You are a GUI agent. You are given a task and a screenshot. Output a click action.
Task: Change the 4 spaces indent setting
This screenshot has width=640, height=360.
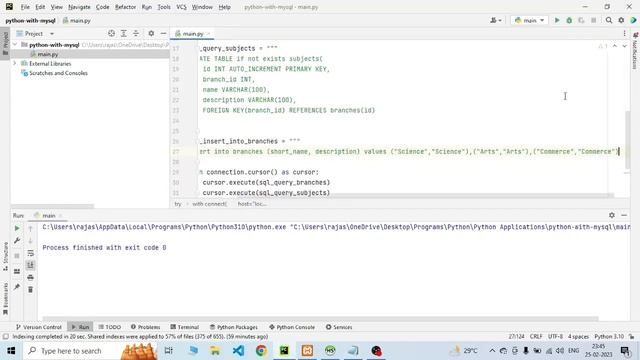(x=578, y=337)
